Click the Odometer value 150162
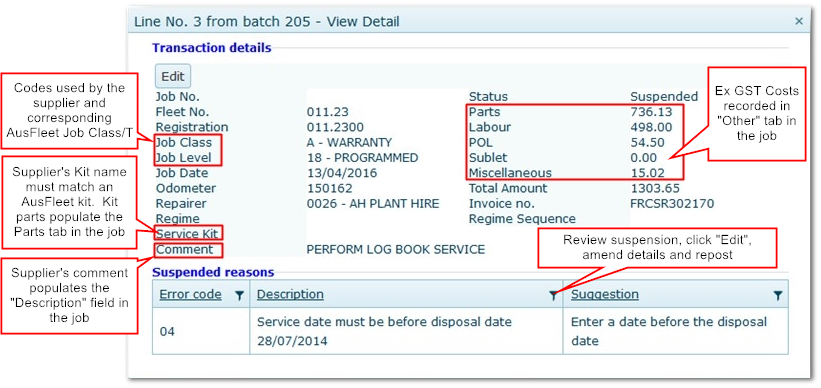The image size is (821, 388). 329,188
